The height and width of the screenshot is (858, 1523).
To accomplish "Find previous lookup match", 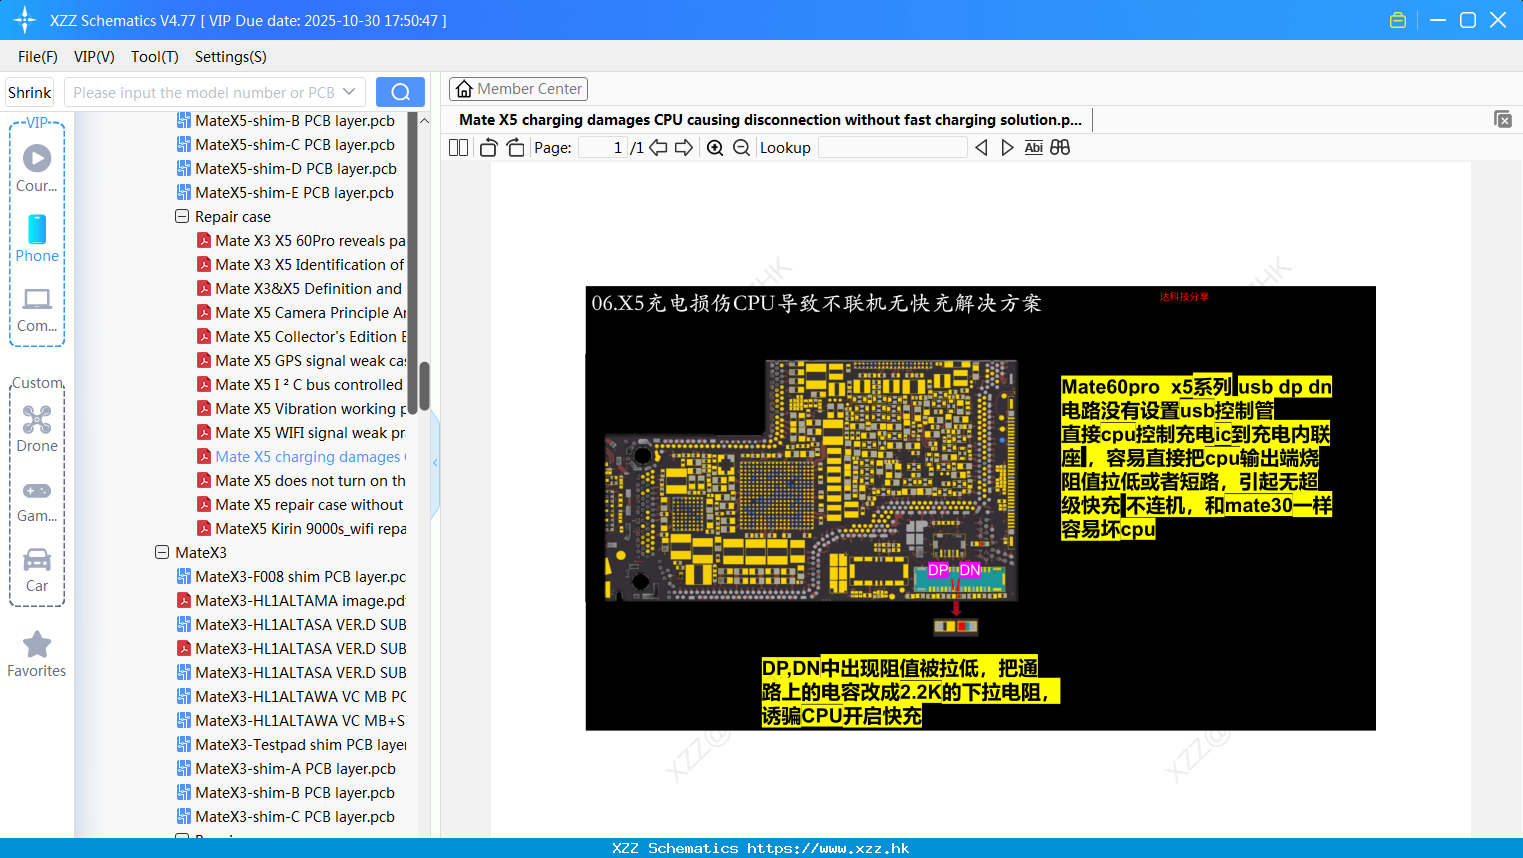I will pos(981,148).
